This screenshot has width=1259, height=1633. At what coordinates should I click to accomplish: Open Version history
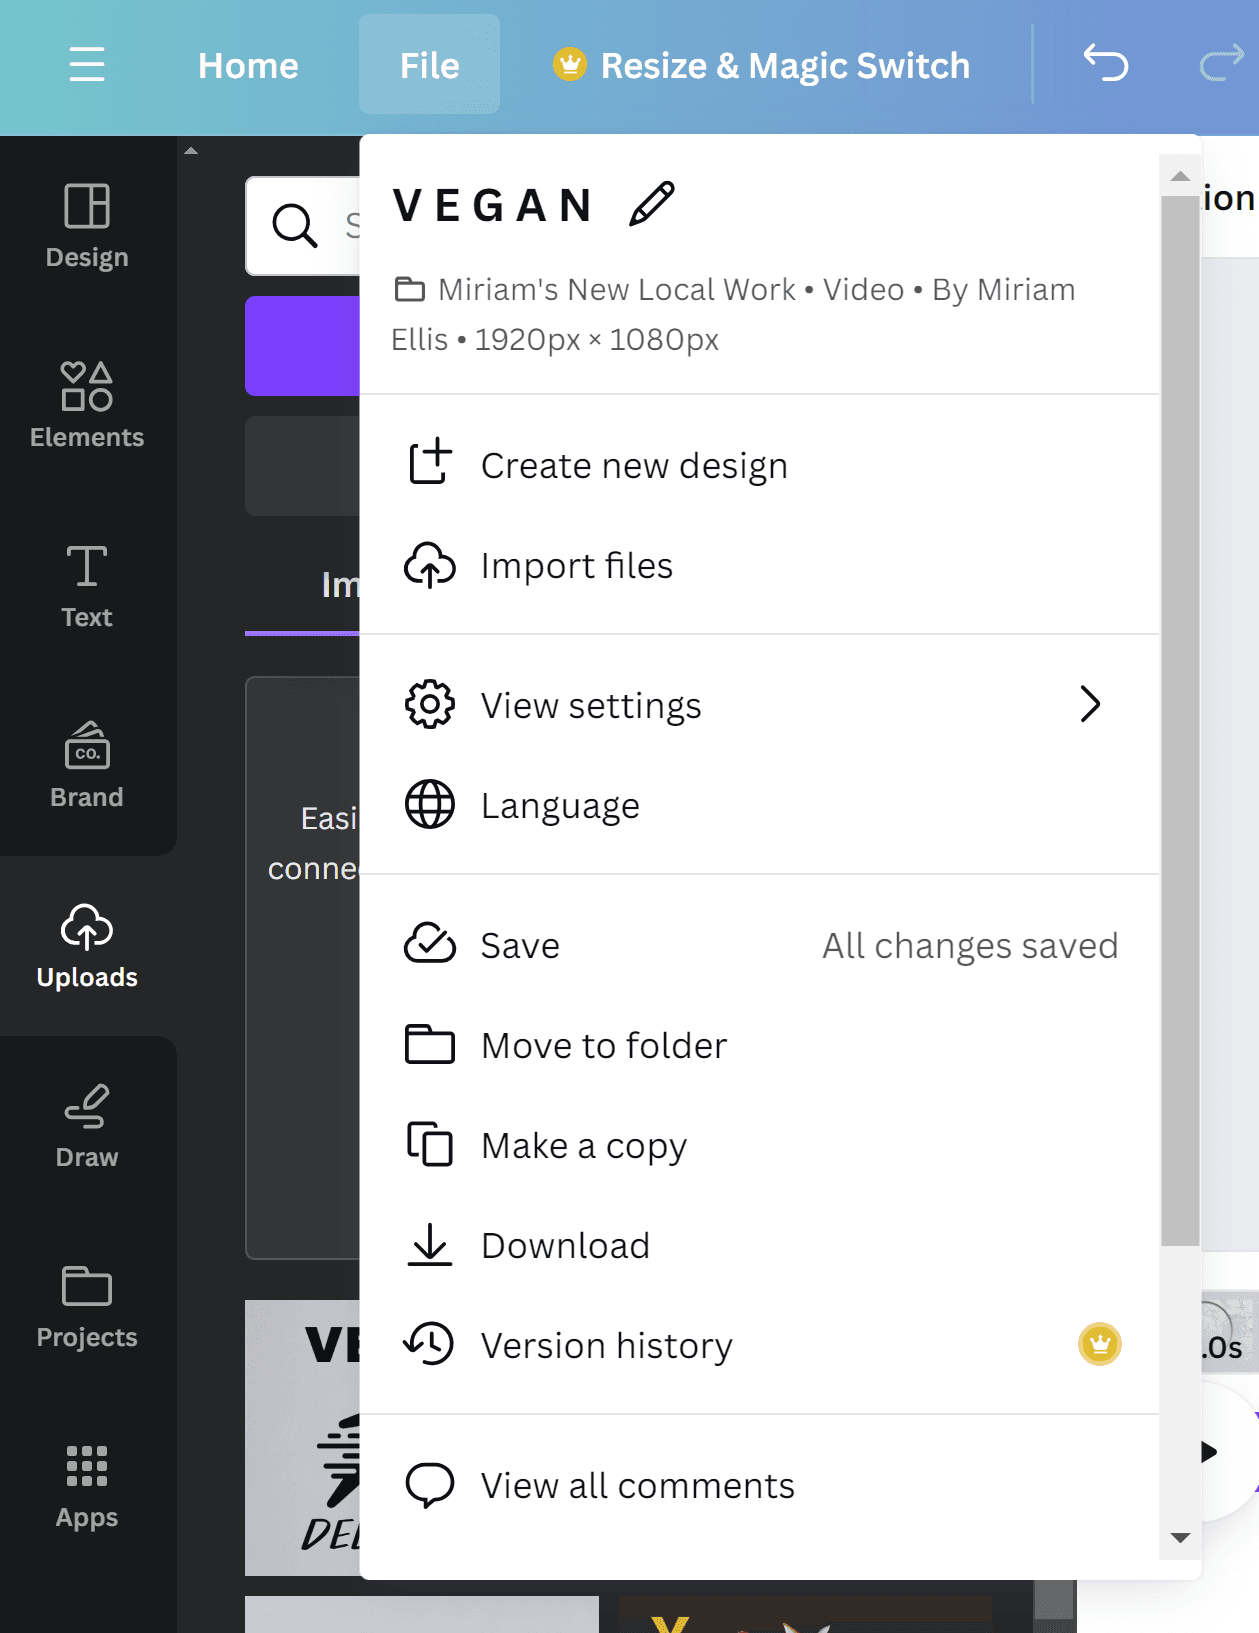[606, 1345]
